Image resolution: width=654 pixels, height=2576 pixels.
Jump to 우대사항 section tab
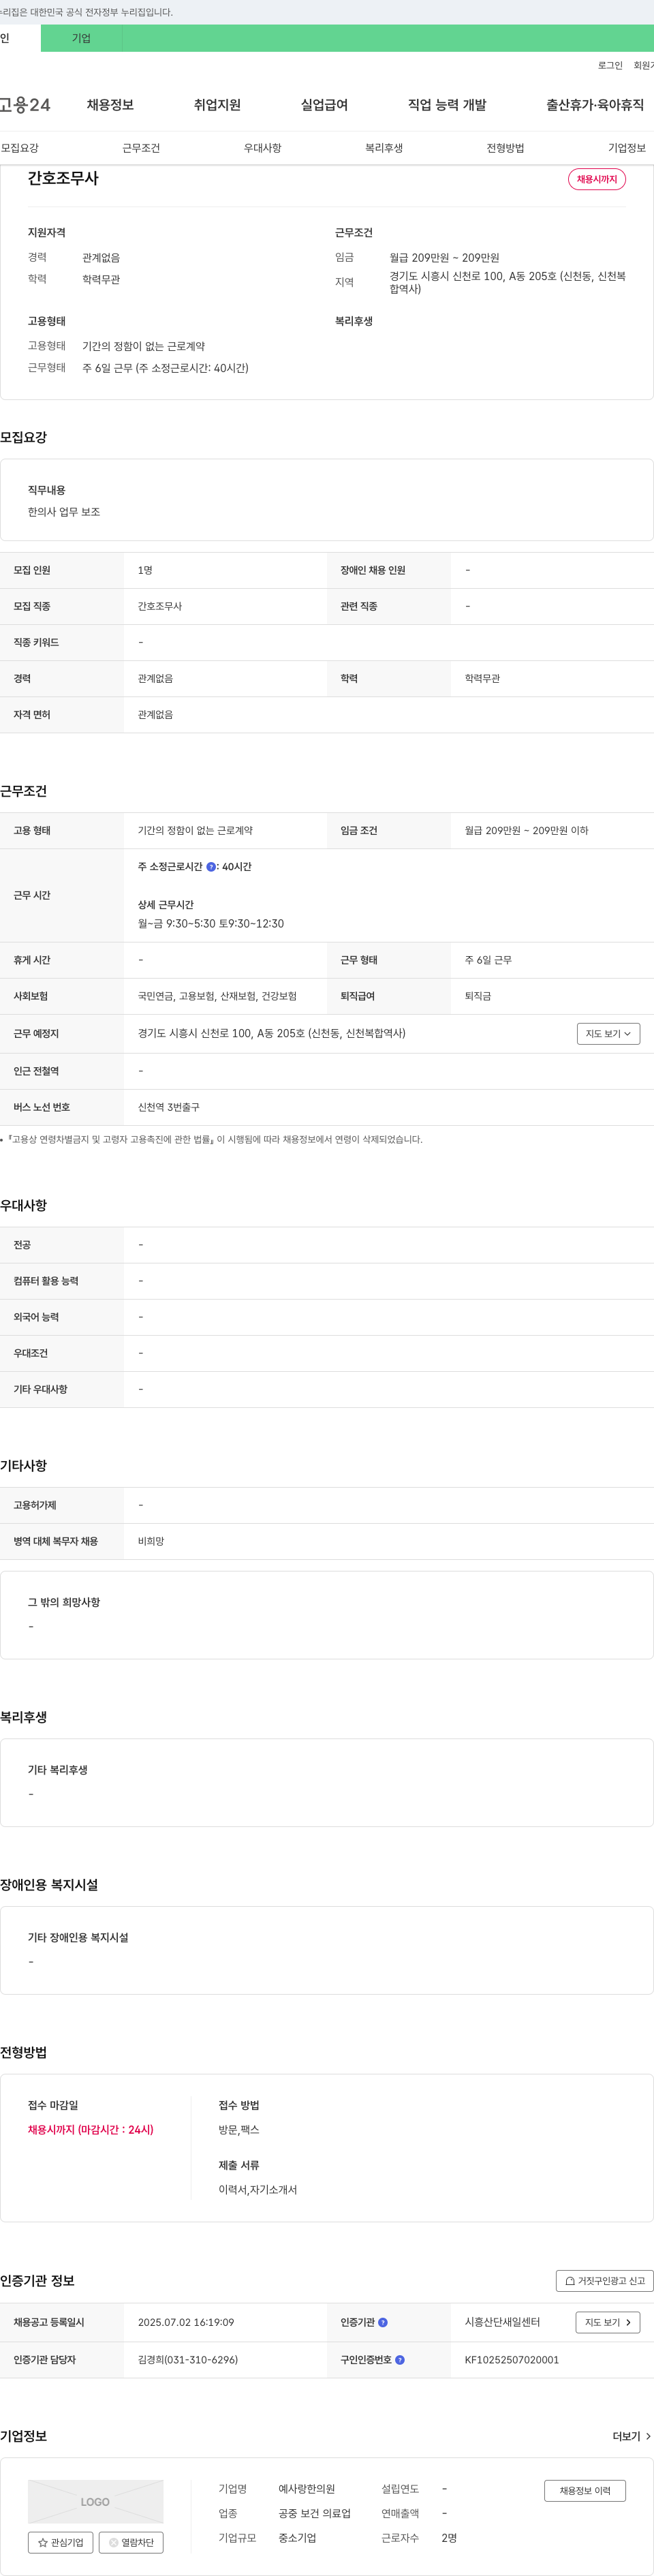pyautogui.click(x=262, y=148)
